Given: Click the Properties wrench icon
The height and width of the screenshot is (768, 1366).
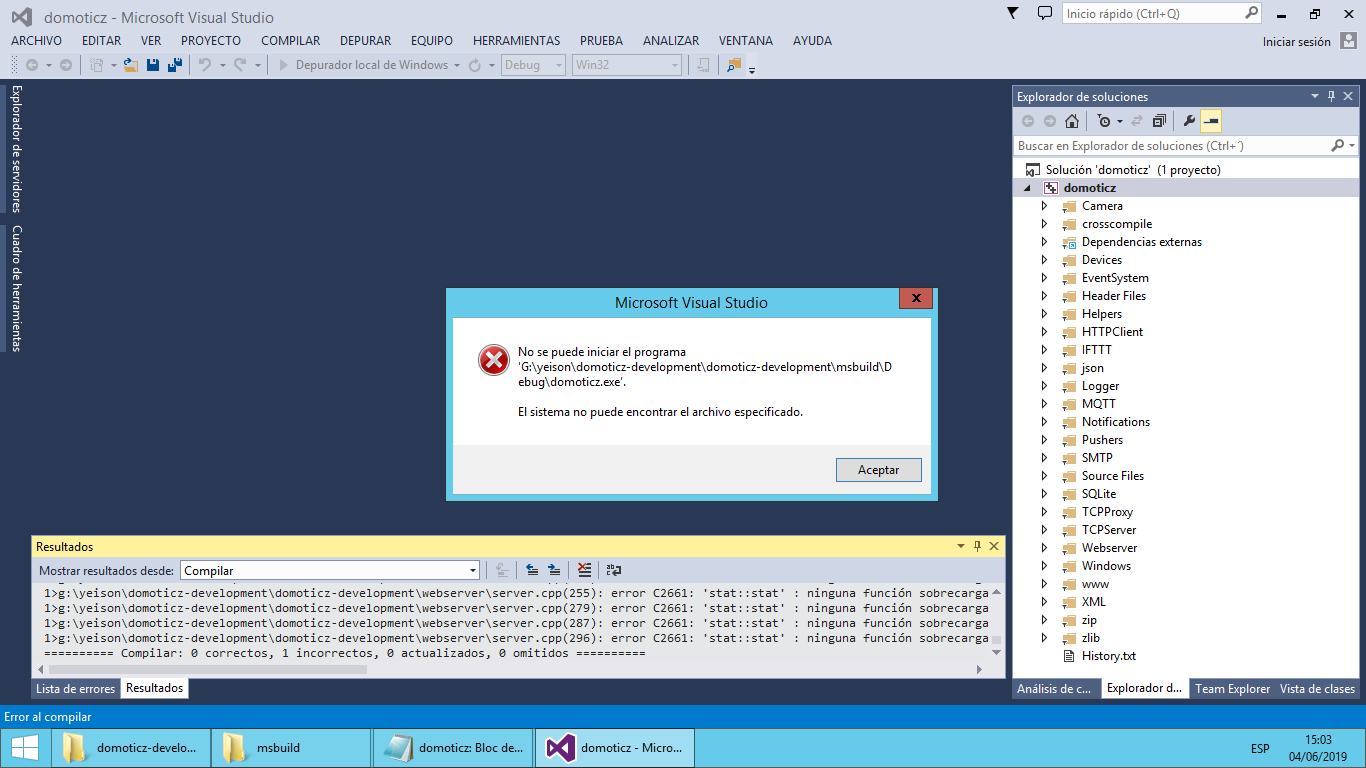Looking at the screenshot, I should 1189,121.
